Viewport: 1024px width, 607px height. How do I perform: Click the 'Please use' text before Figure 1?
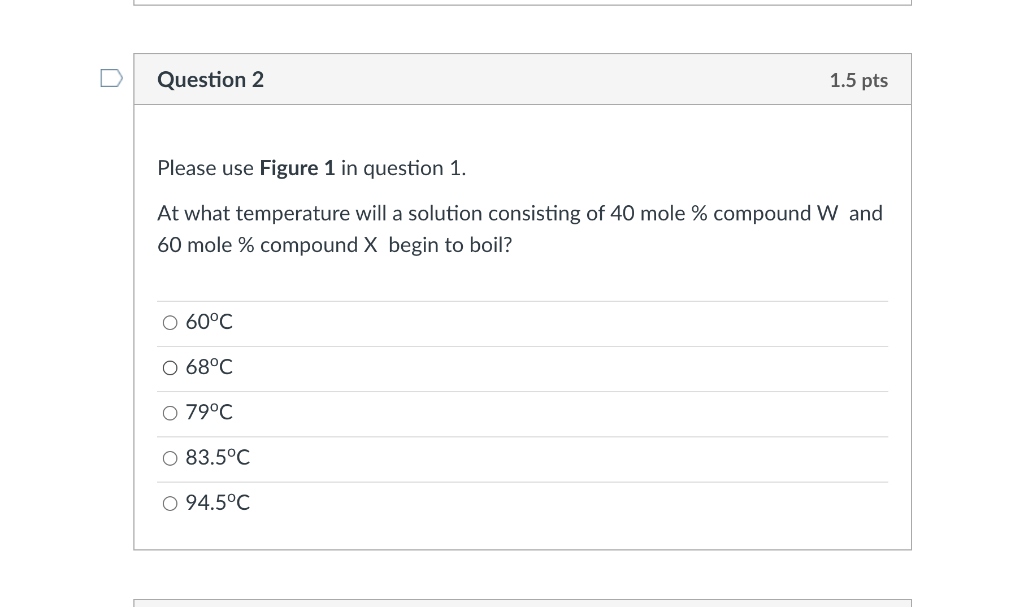(x=206, y=169)
